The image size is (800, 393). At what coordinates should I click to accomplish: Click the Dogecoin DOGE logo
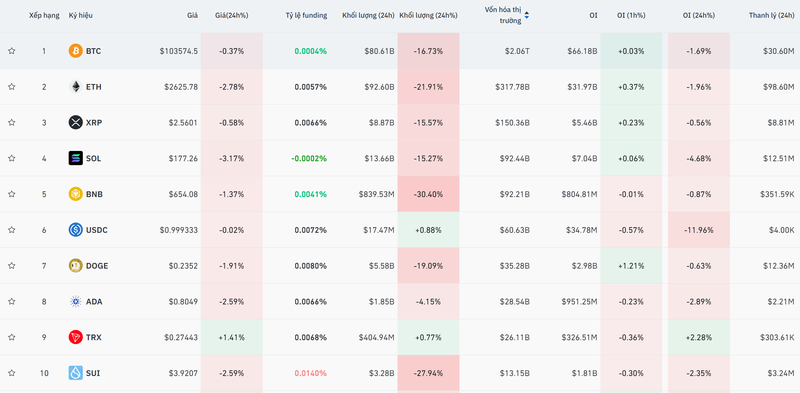coord(76,265)
